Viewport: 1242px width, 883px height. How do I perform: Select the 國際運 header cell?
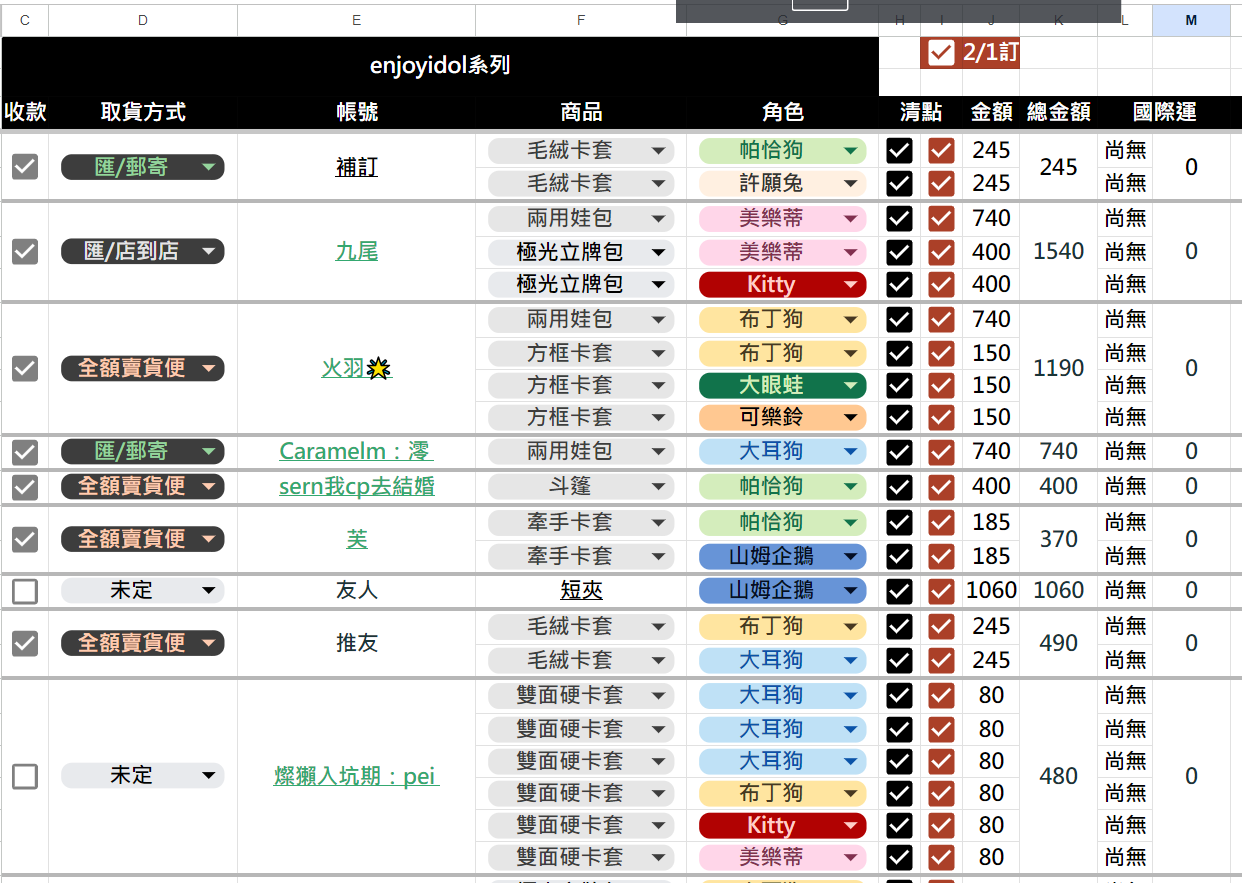coord(1165,112)
